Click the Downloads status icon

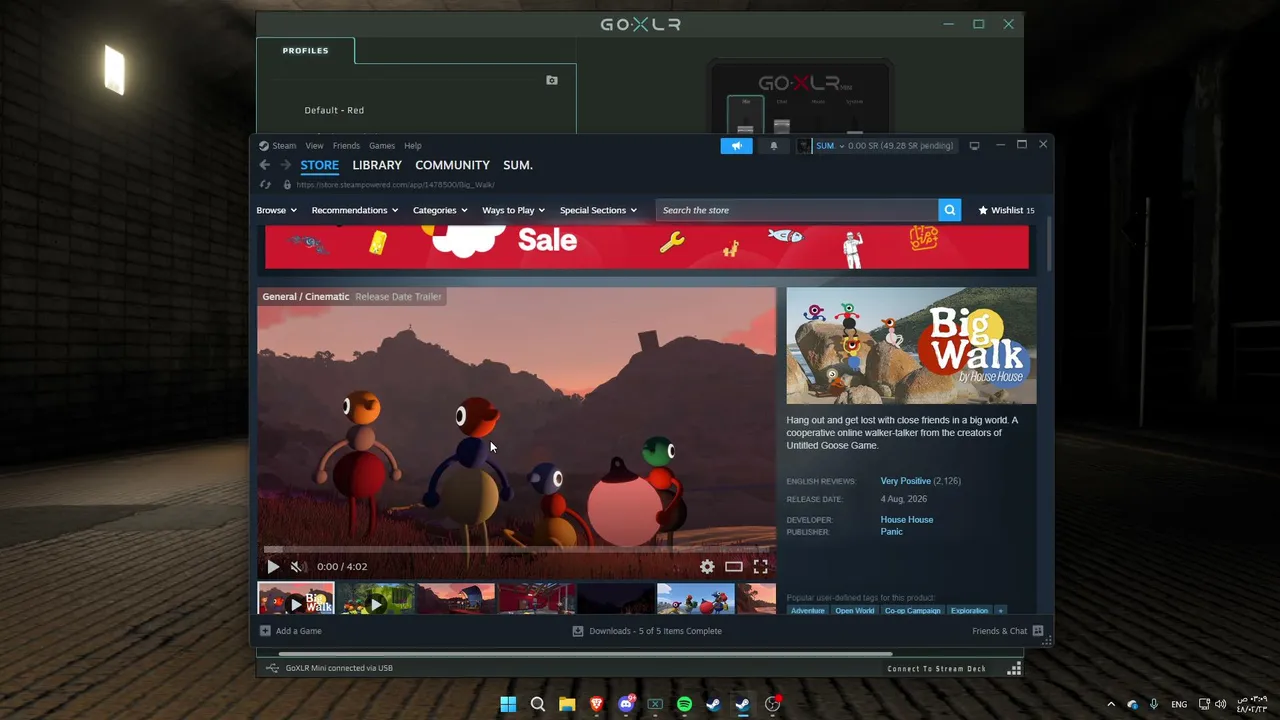coord(578,631)
